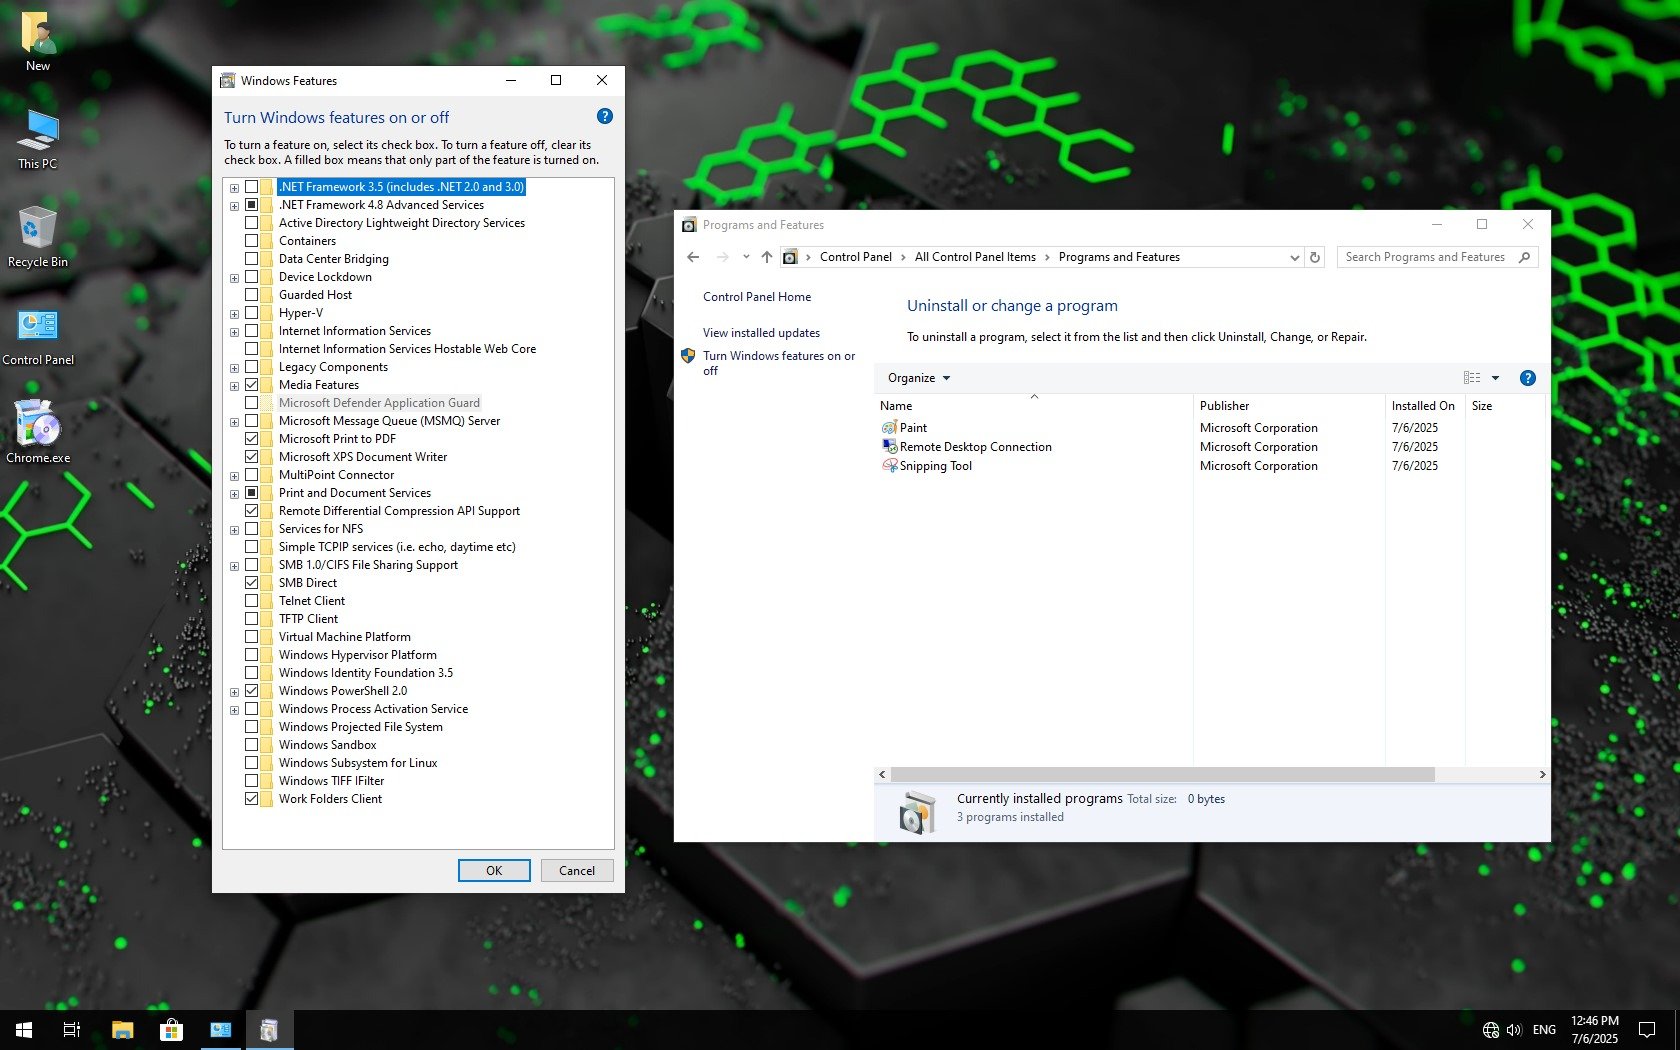Click the help icon in Windows Features
The width and height of the screenshot is (1680, 1050).
point(604,117)
